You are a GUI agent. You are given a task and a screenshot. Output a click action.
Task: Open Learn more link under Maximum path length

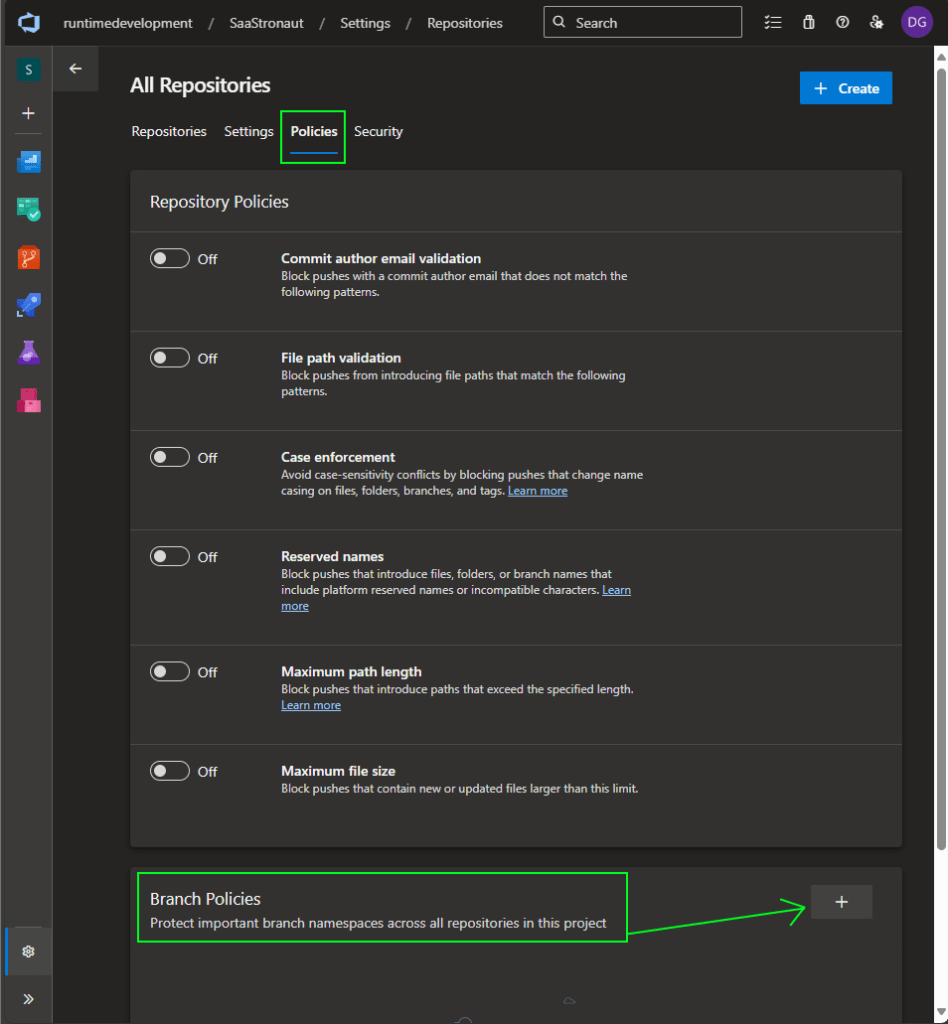(x=311, y=705)
